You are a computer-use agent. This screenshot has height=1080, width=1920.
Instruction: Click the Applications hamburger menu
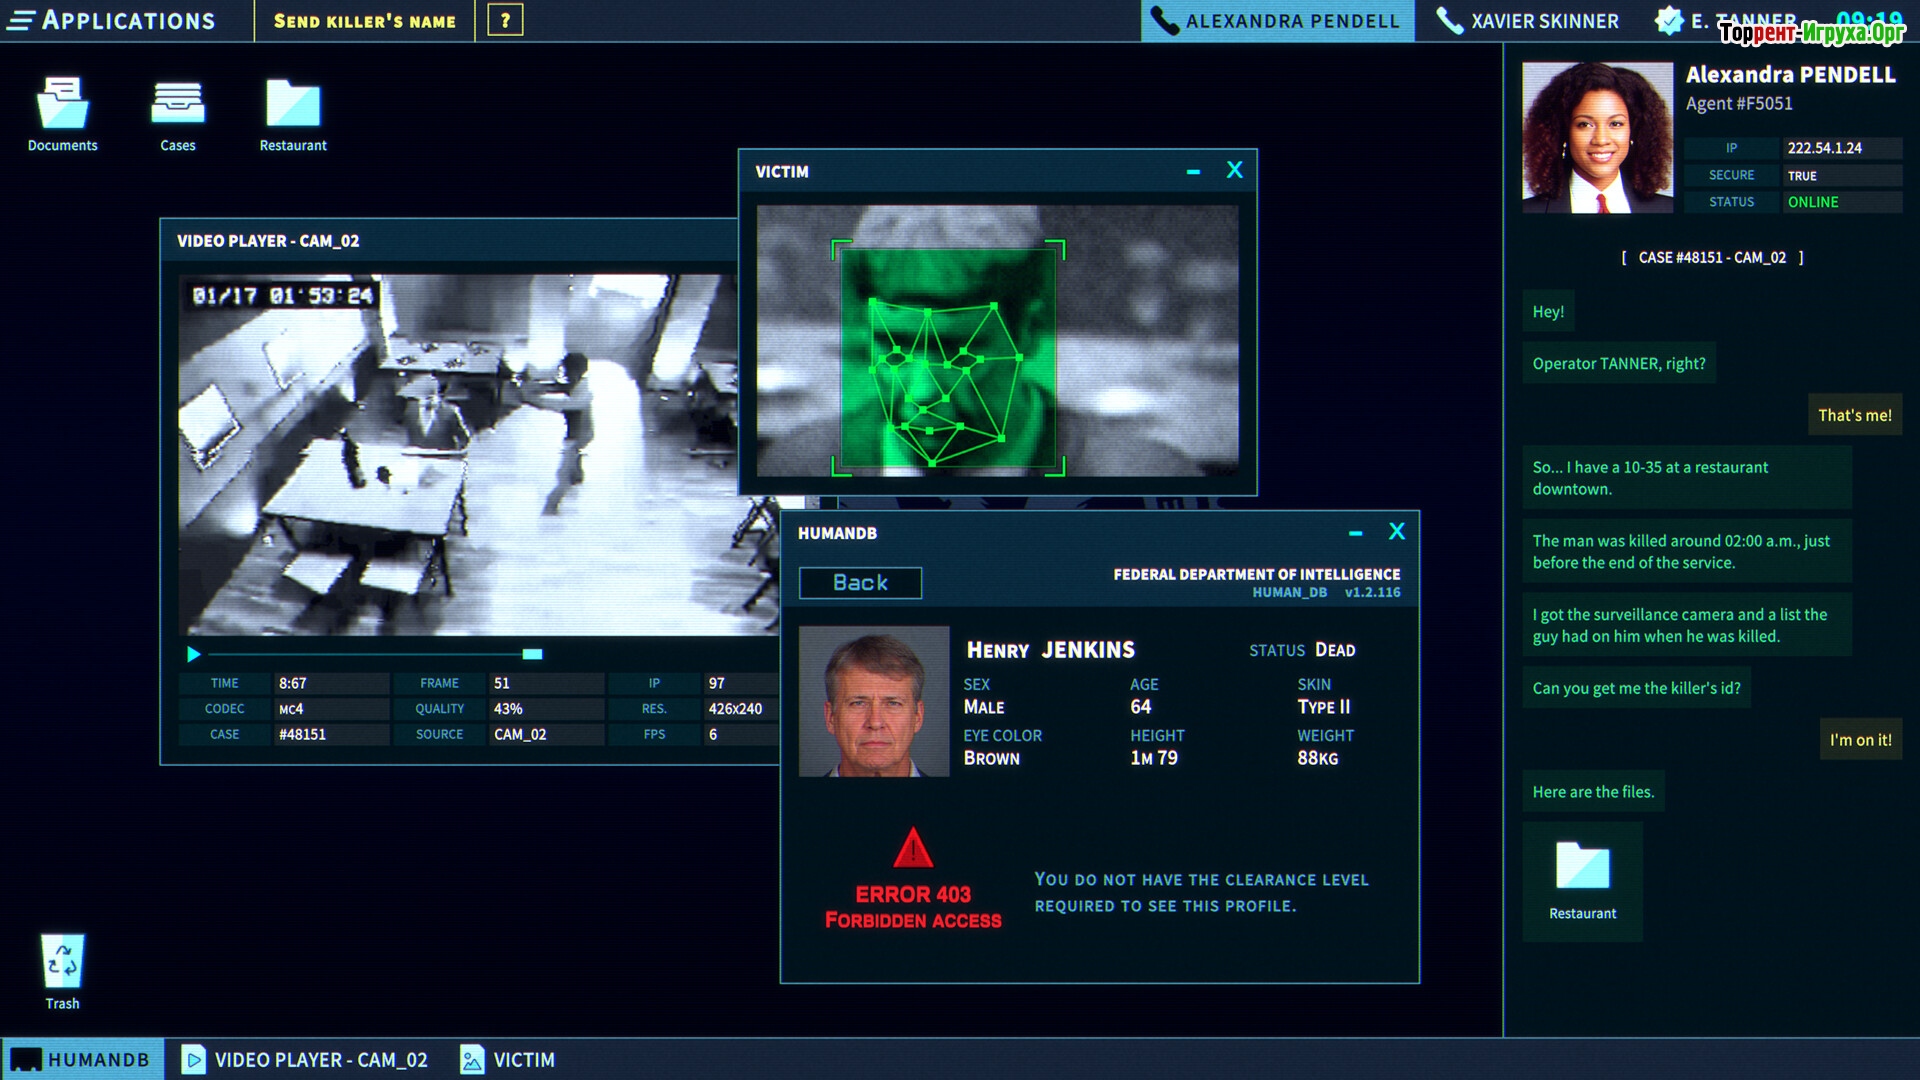21,20
